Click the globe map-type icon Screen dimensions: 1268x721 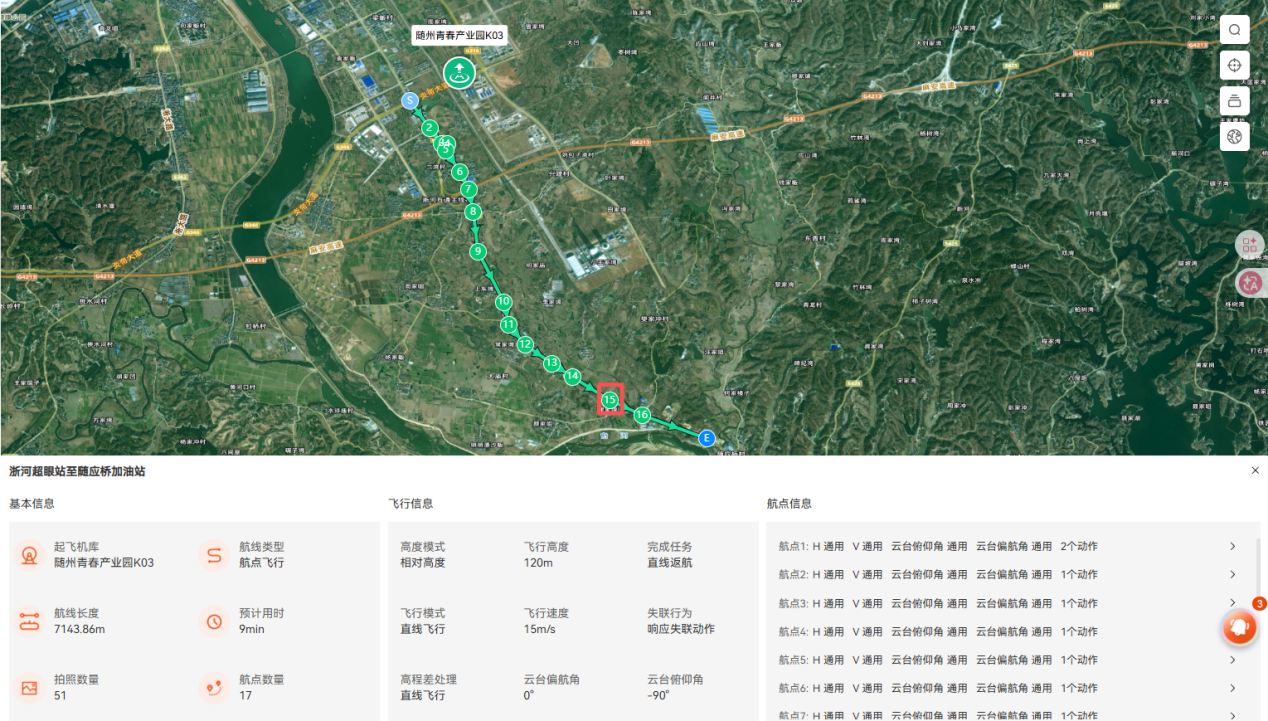[x=1234, y=136]
